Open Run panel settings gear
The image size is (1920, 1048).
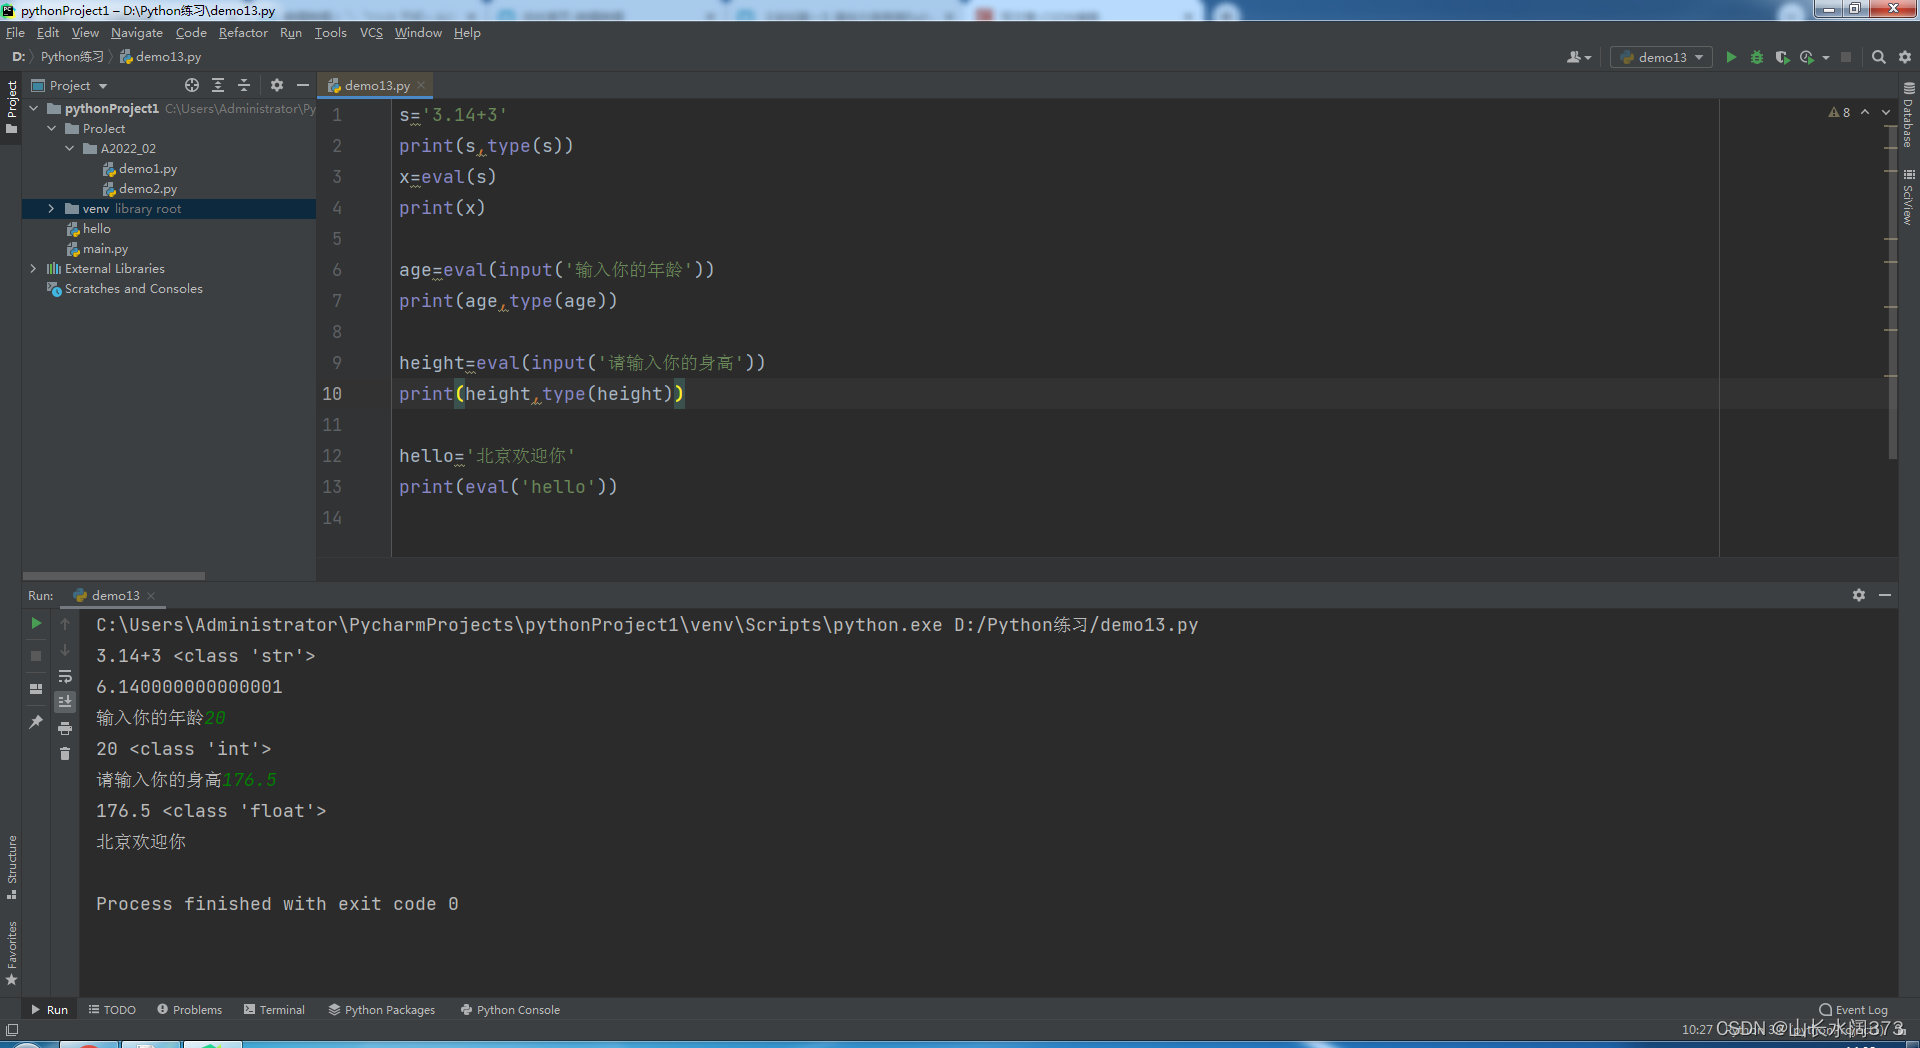[x=1859, y=595]
